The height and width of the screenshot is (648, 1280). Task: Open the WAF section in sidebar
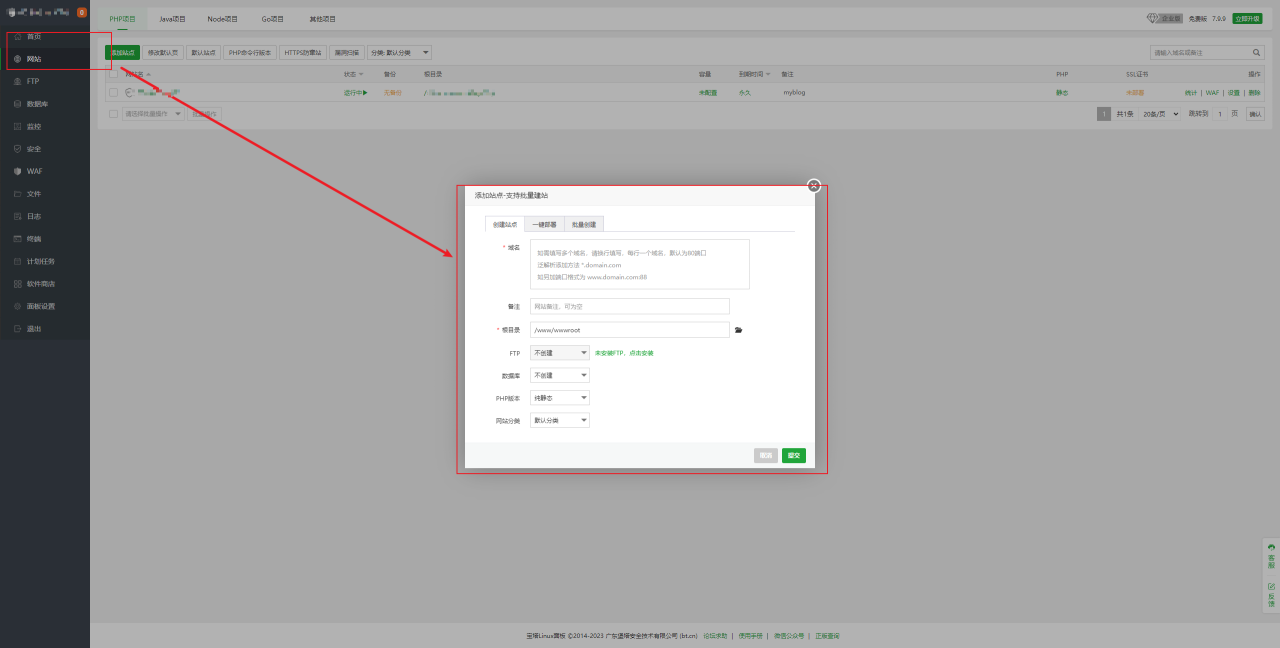point(34,171)
